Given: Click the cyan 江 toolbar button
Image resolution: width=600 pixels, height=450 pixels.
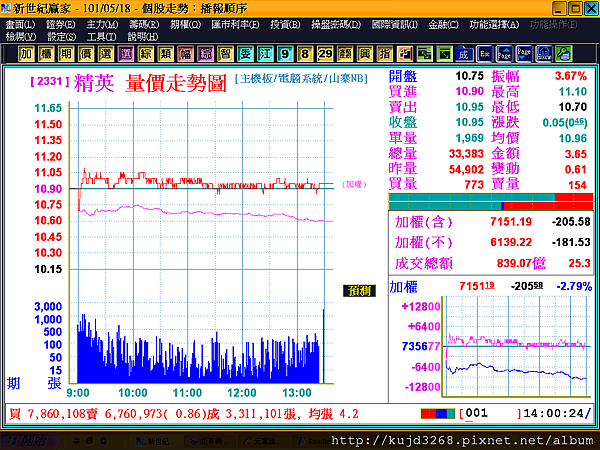Looking at the screenshot, I should coord(265,54).
